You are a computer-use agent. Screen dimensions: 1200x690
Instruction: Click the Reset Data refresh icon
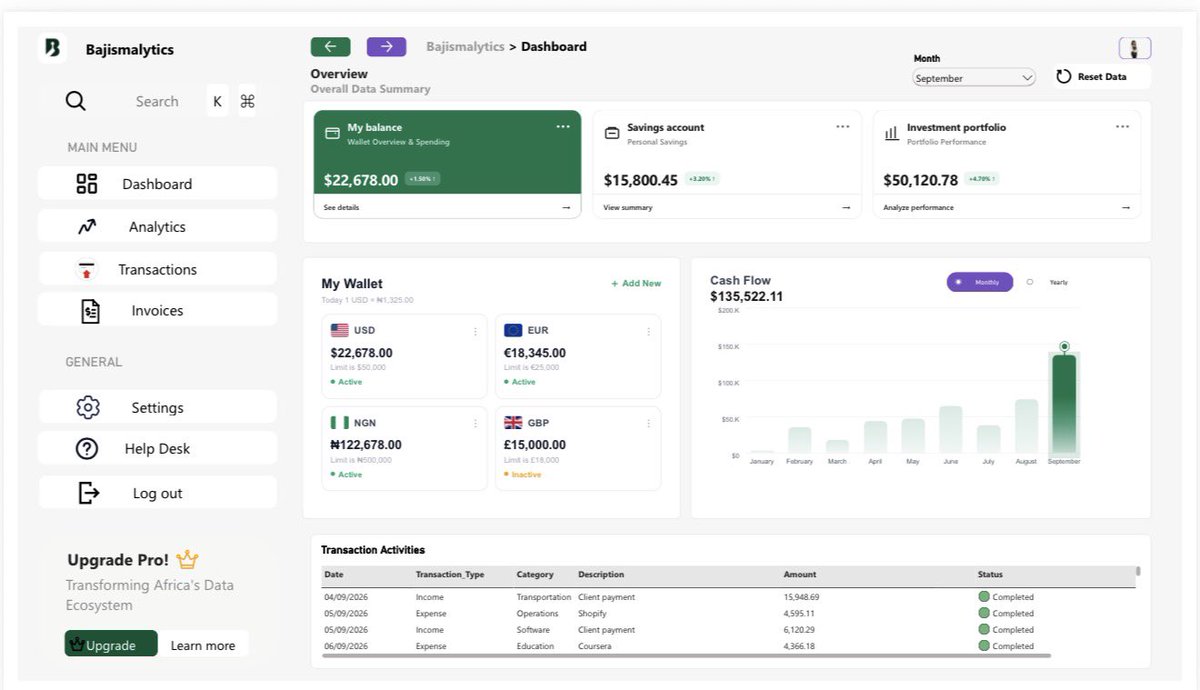tap(1064, 77)
